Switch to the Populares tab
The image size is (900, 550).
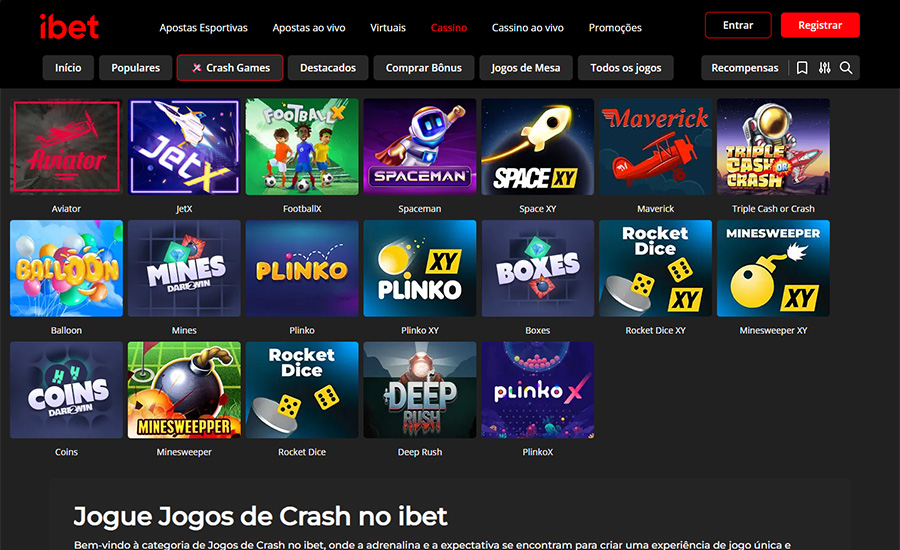(x=135, y=68)
